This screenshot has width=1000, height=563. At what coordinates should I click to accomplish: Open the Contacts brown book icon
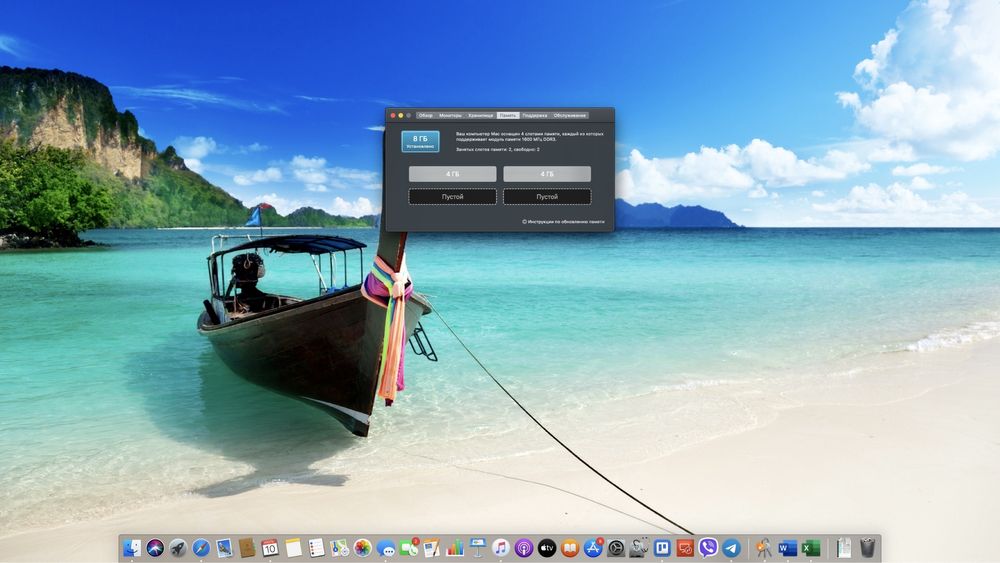tap(247, 548)
